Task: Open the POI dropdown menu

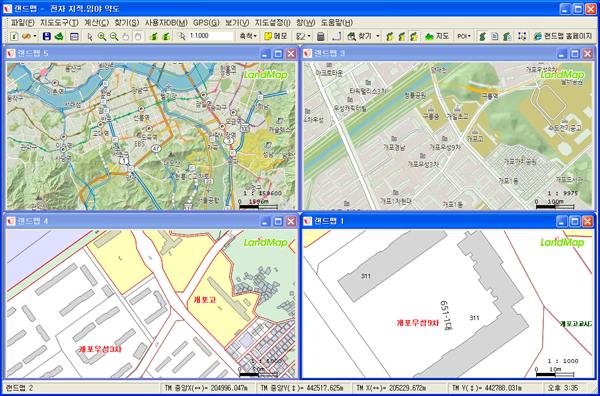Action: point(464,36)
